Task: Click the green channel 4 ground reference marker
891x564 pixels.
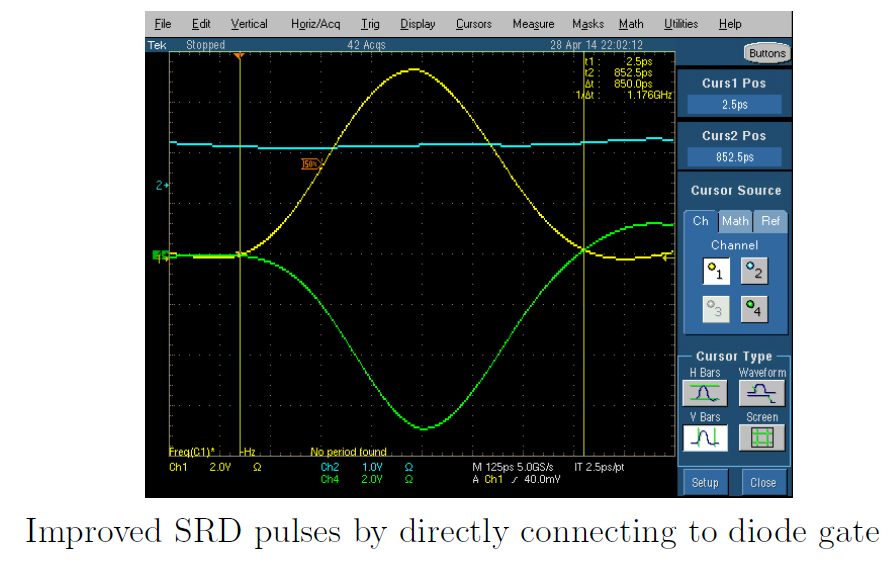Action: [159, 256]
